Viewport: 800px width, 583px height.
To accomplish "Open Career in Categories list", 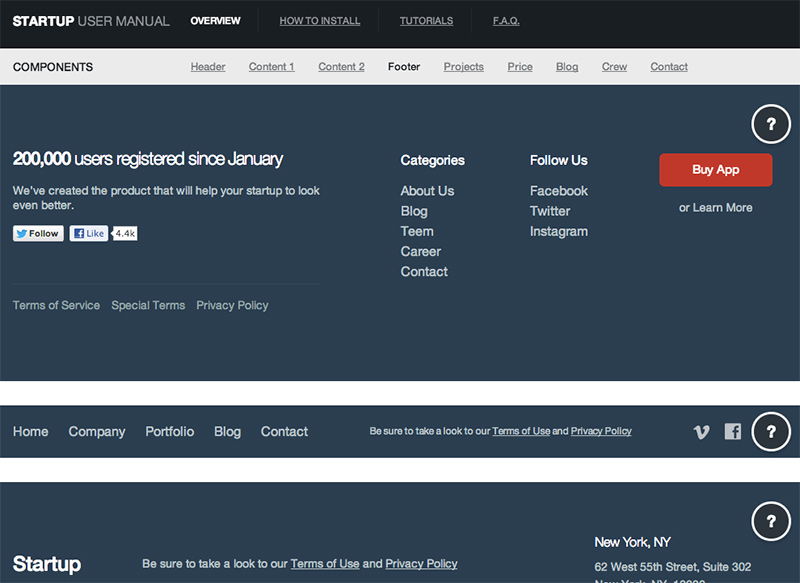I will 421,251.
